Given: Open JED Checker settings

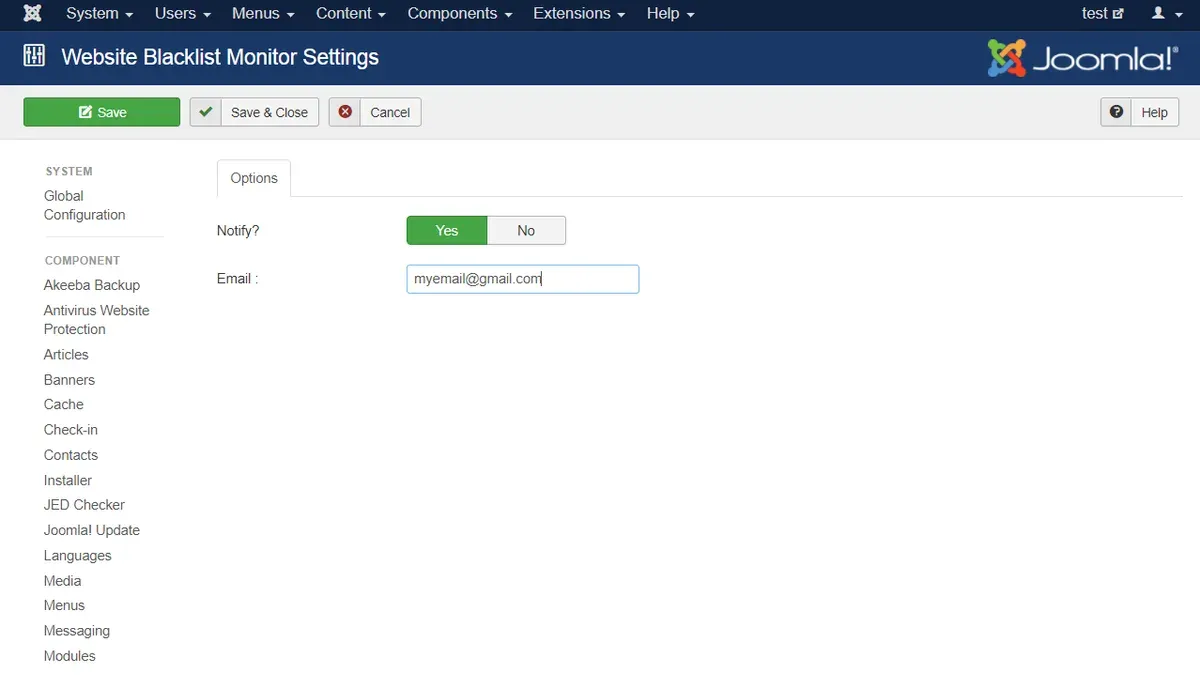Looking at the screenshot, I should point(84,505).
